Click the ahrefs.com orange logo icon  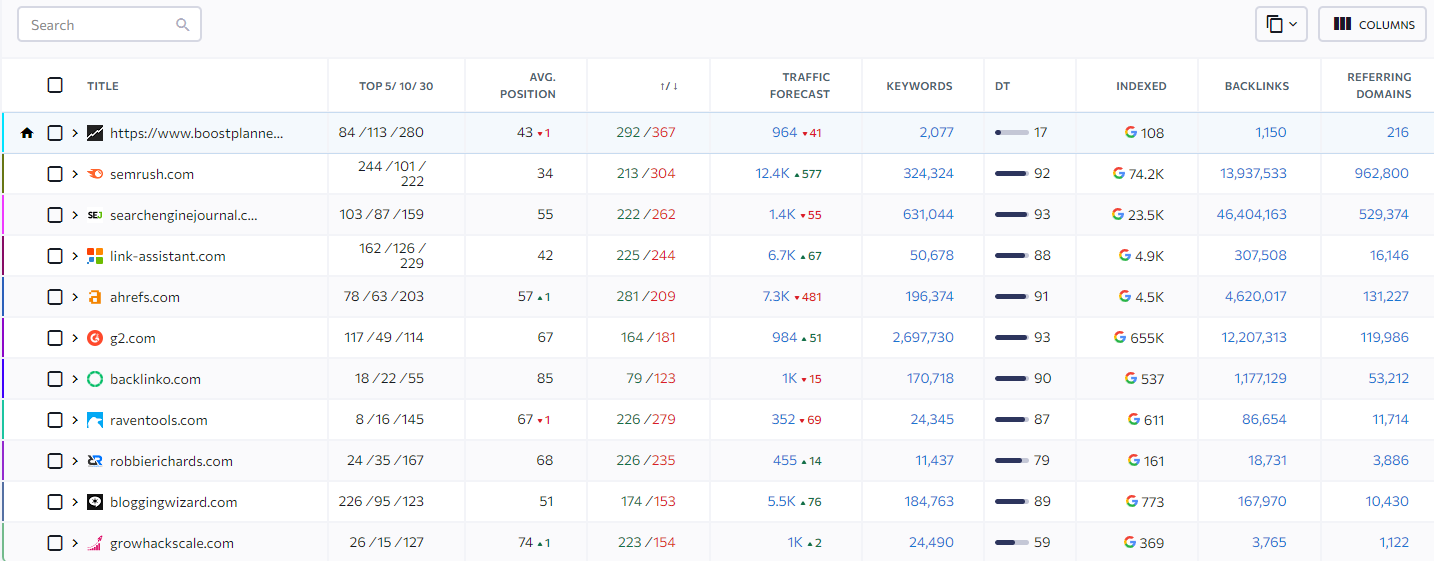pos(95,297)
